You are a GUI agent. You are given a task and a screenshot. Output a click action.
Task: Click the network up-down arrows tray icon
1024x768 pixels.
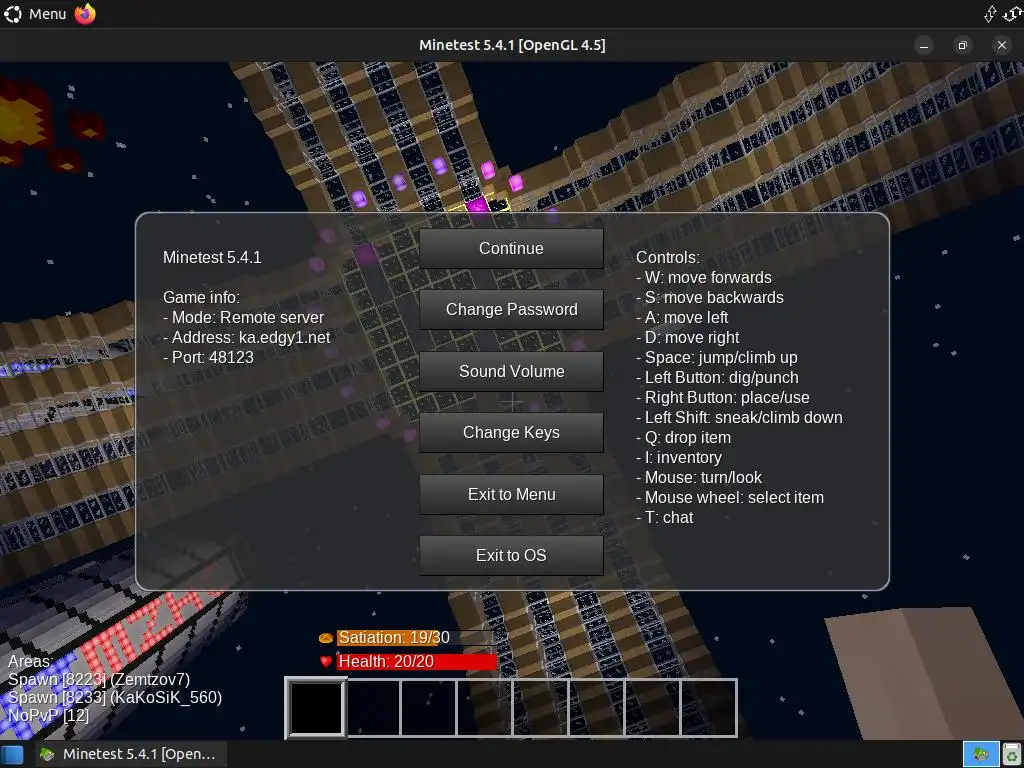point(990,14)
